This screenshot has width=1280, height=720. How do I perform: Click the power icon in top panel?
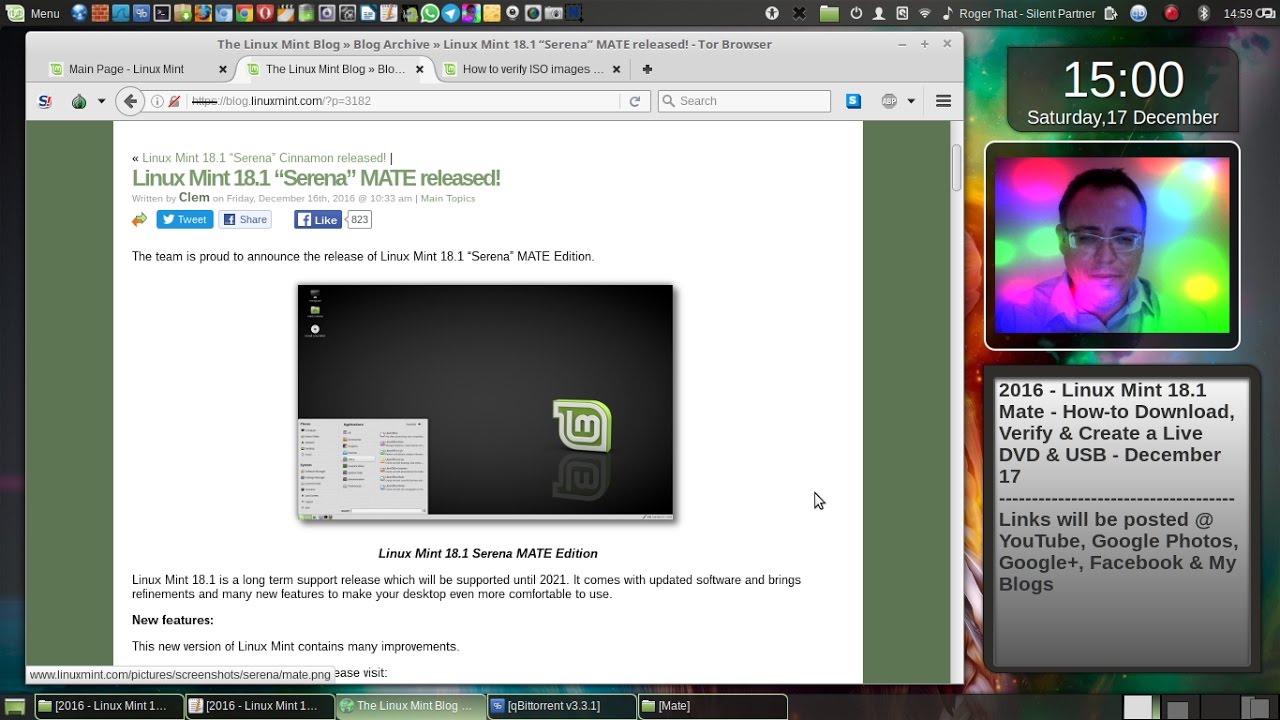coord(856,13)
